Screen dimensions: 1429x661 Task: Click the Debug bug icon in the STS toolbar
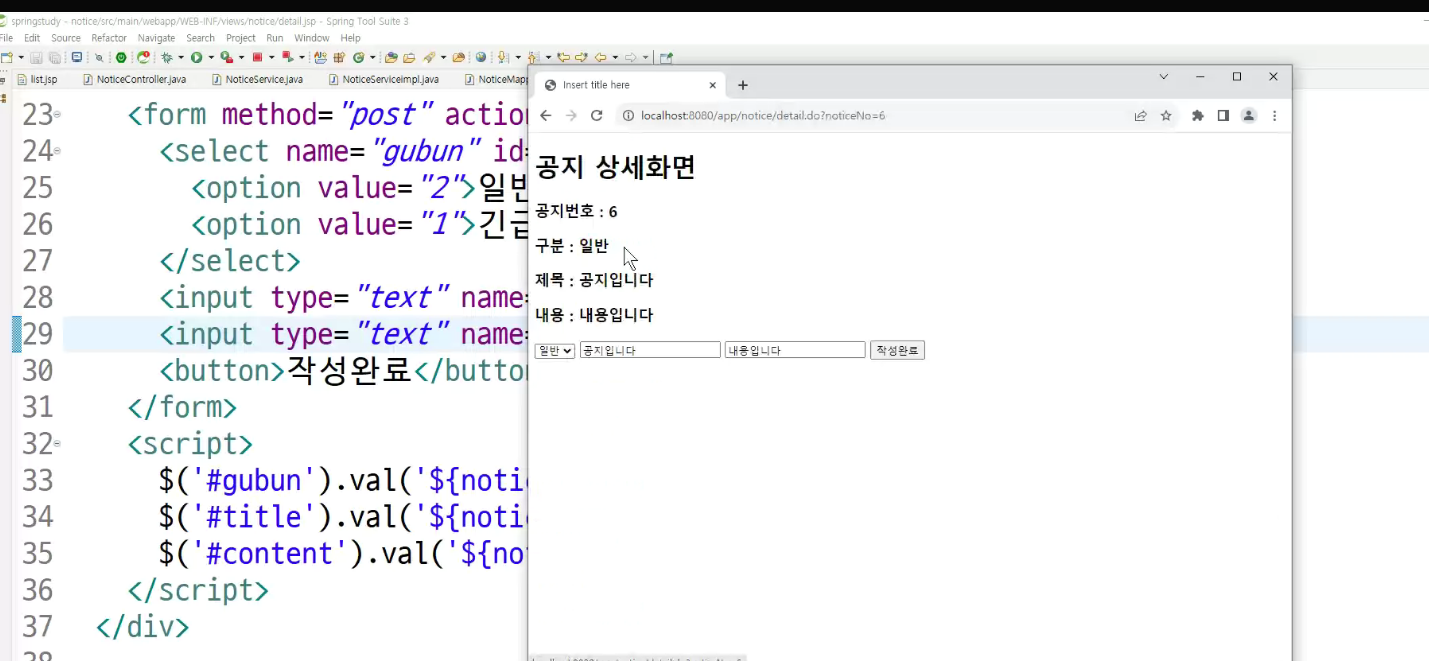tap(167, 57)
